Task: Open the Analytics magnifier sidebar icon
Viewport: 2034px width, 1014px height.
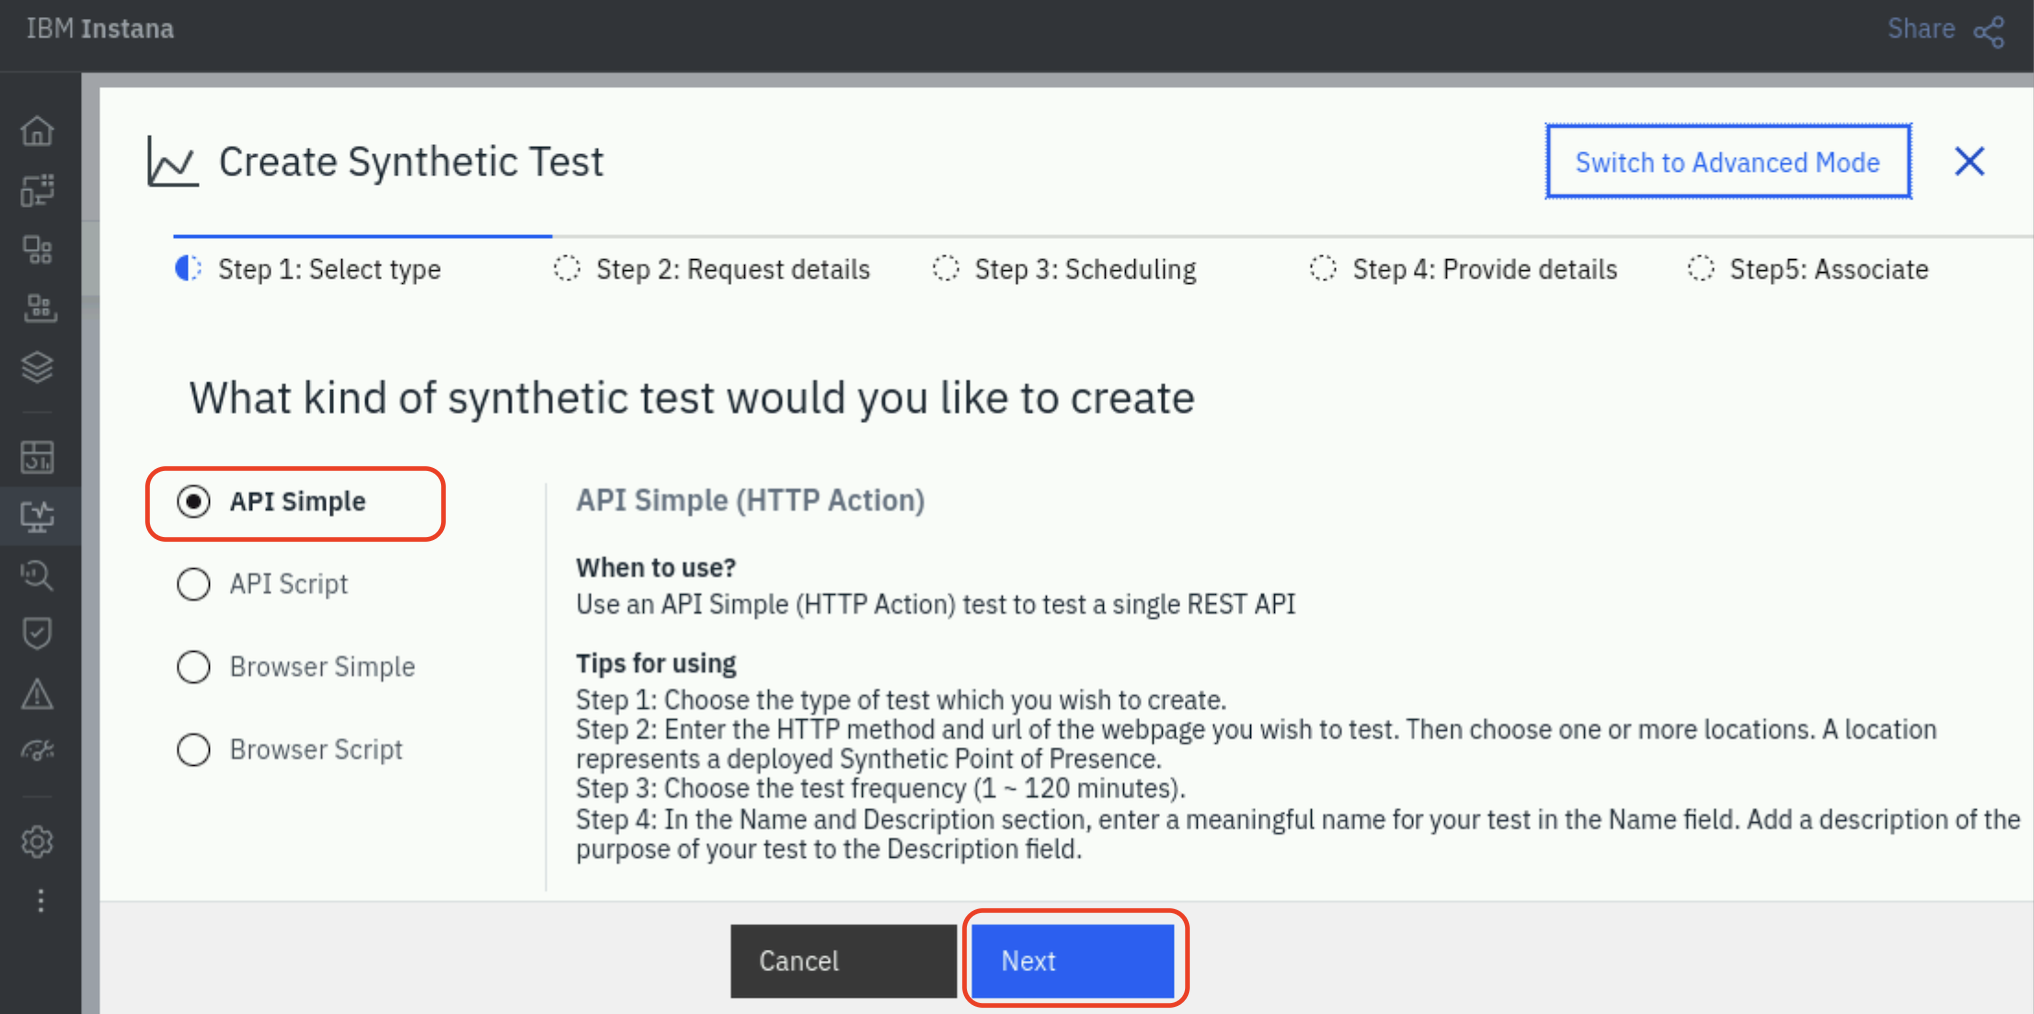Action: point(38,575)
